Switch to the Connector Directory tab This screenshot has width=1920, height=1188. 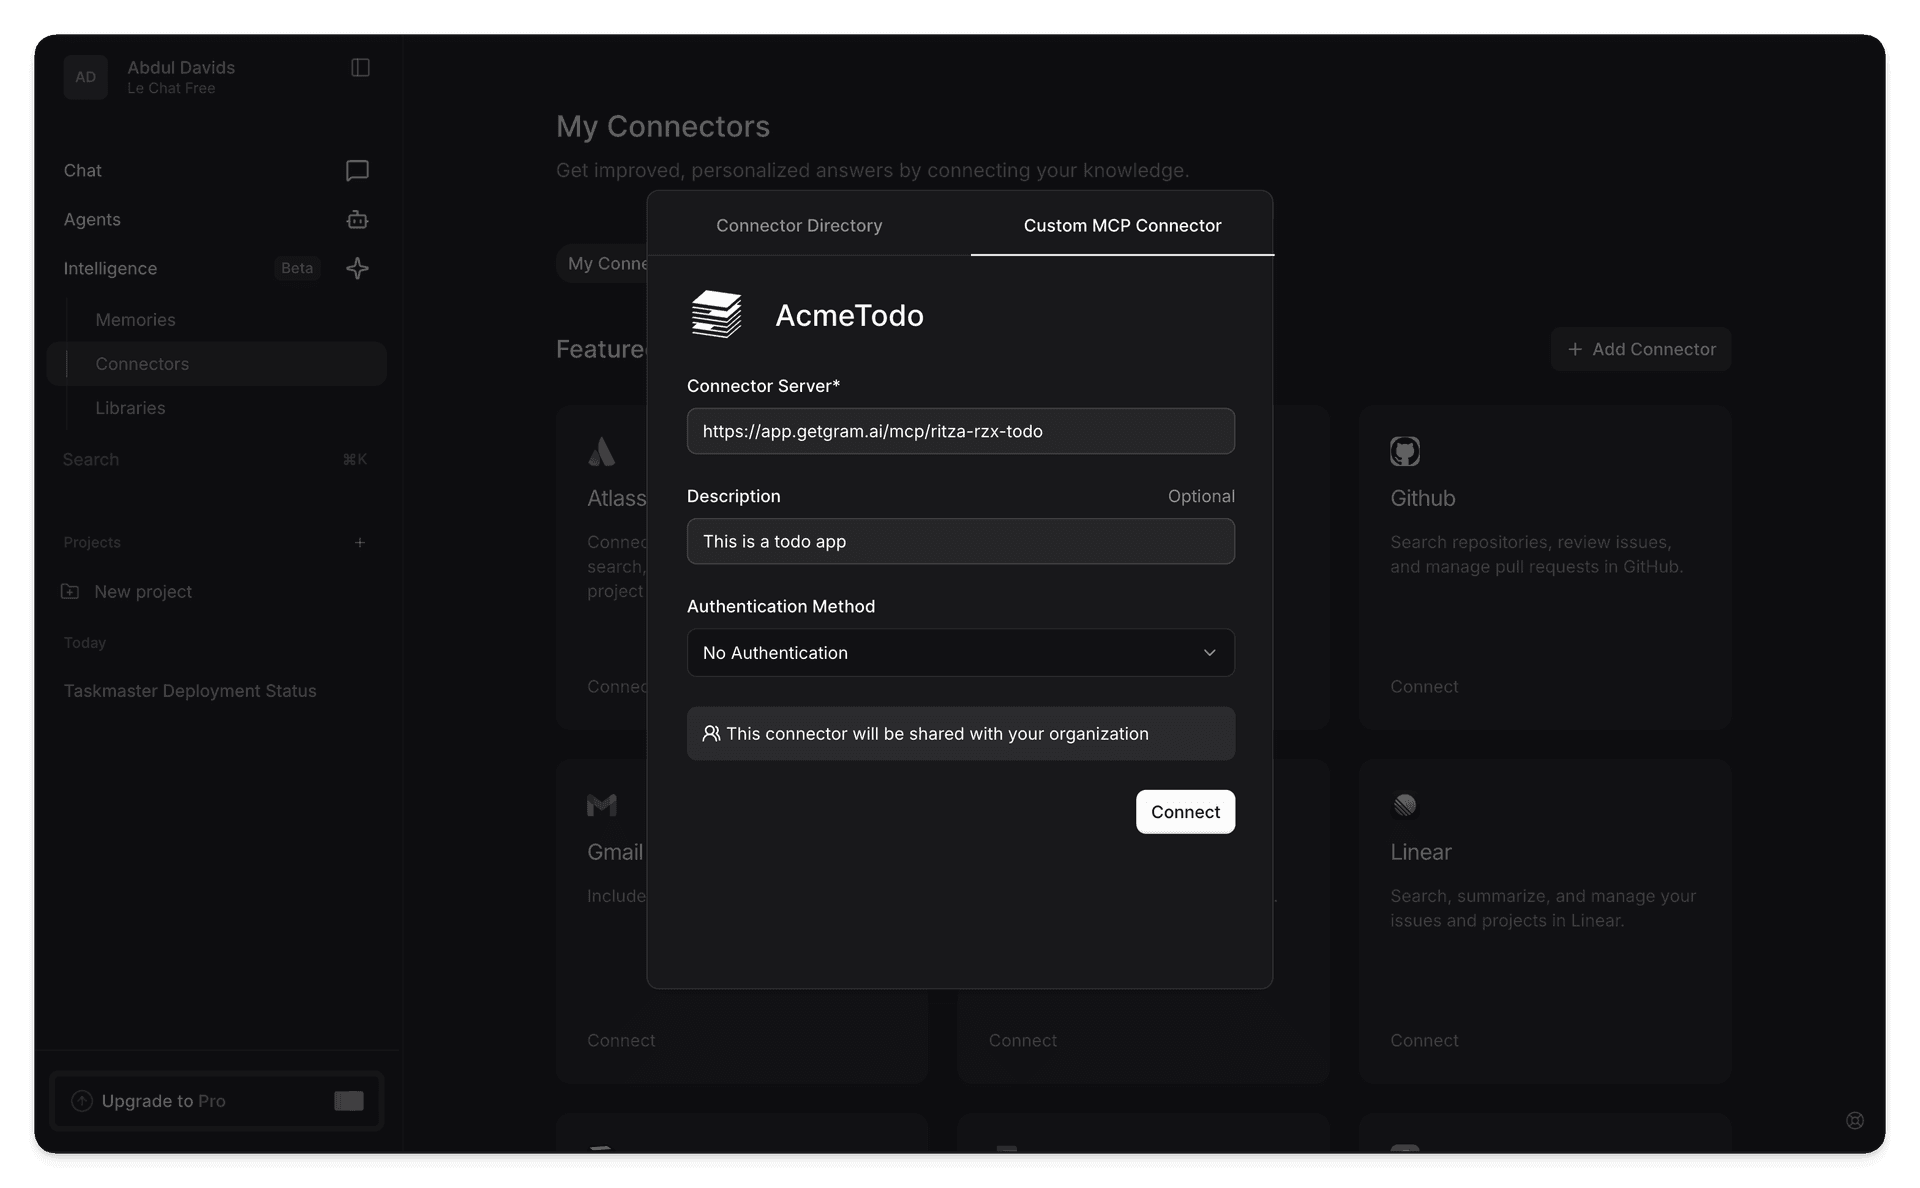click(798, 225)
